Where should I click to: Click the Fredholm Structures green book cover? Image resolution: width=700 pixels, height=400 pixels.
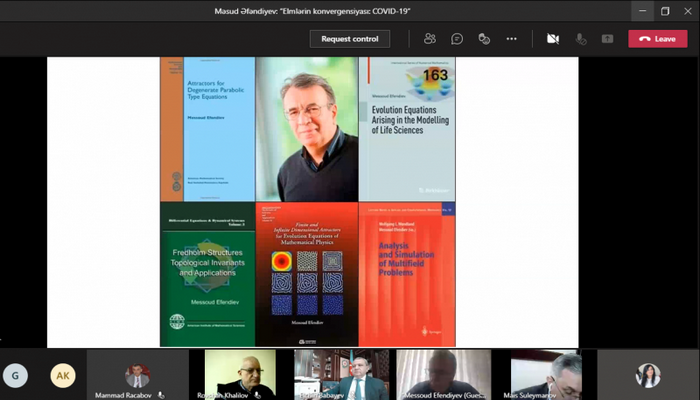pyautogui.click(x=207, y=274)
